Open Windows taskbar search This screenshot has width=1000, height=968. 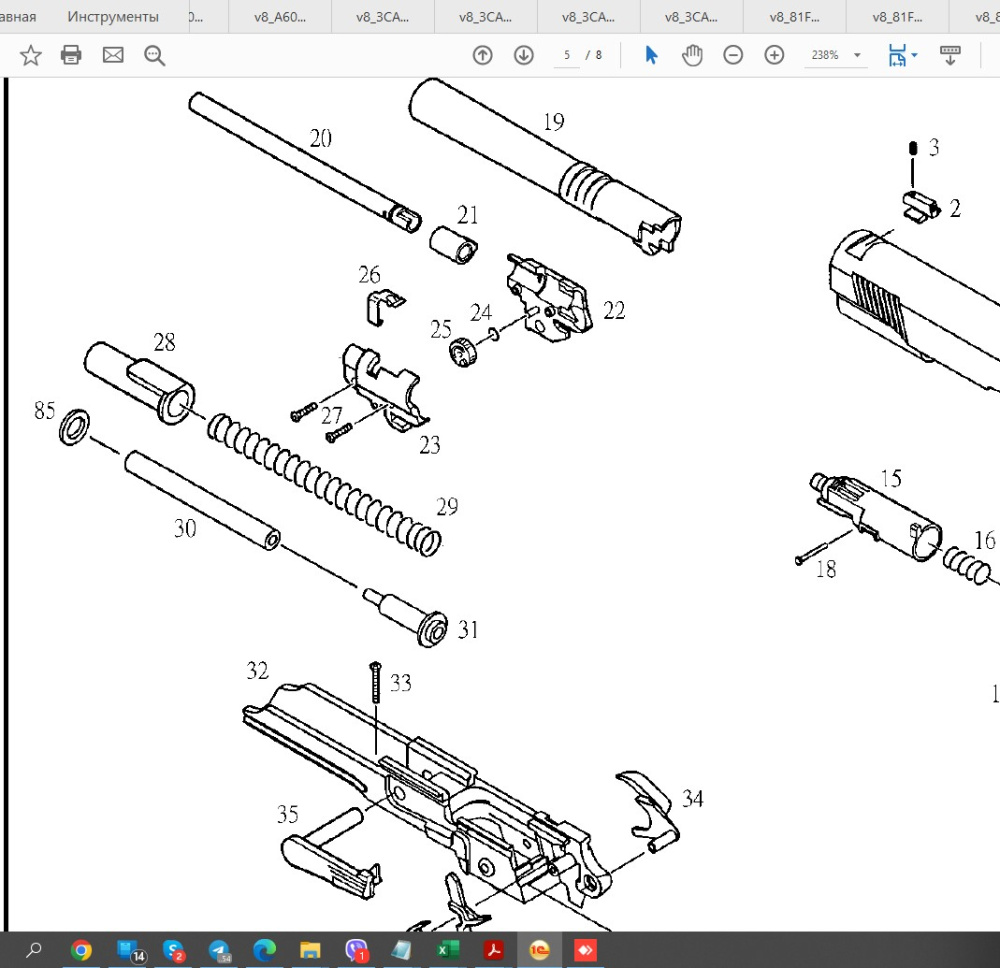[x=34, y=950]
